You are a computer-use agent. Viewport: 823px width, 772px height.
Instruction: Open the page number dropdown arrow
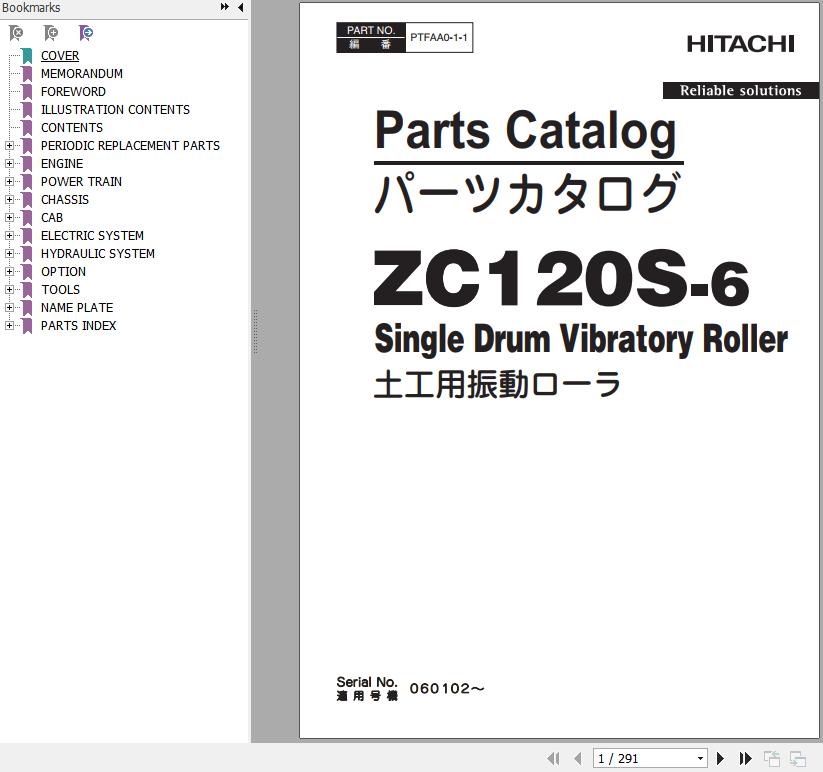[700, 758]
